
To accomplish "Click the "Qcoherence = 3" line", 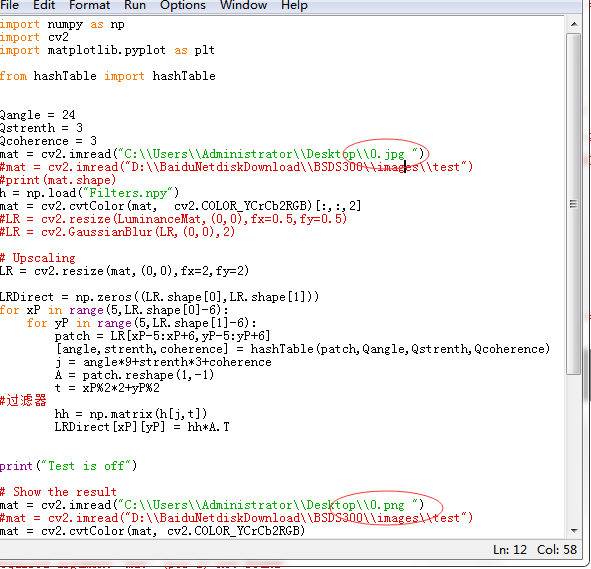I will 48,141.
